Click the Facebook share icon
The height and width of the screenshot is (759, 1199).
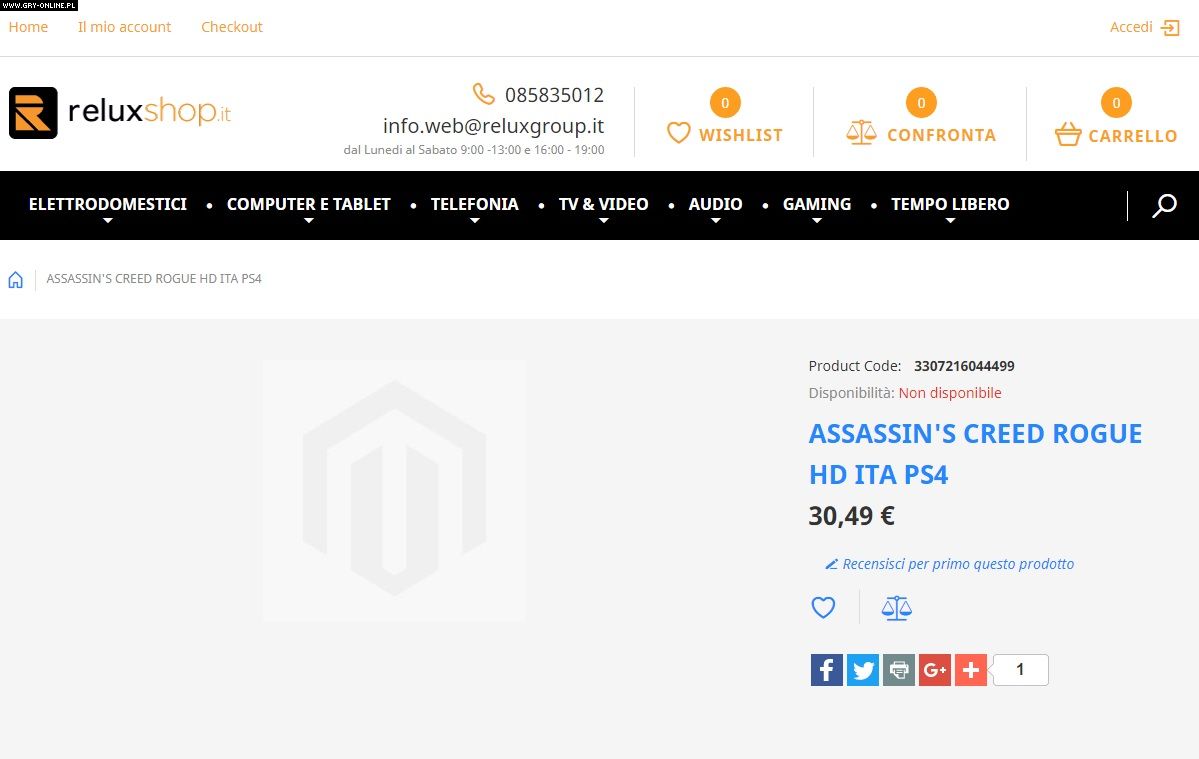click(x=826, y=670)
